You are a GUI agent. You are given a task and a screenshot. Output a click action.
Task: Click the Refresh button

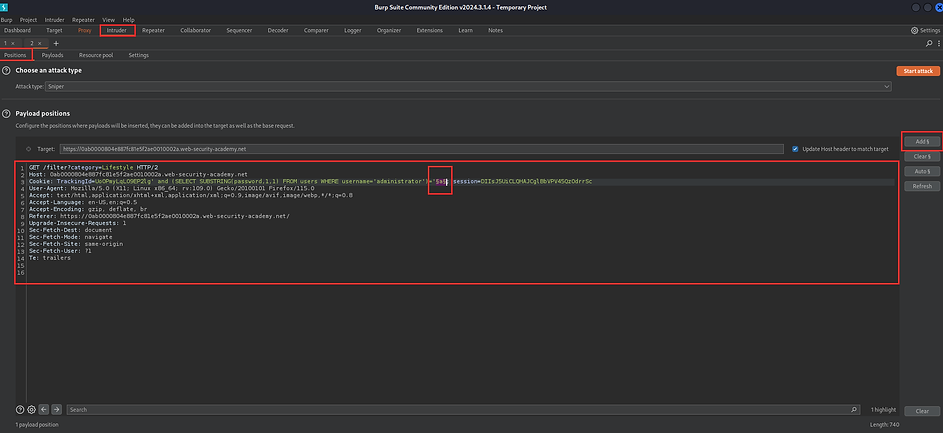coord(923,186)
